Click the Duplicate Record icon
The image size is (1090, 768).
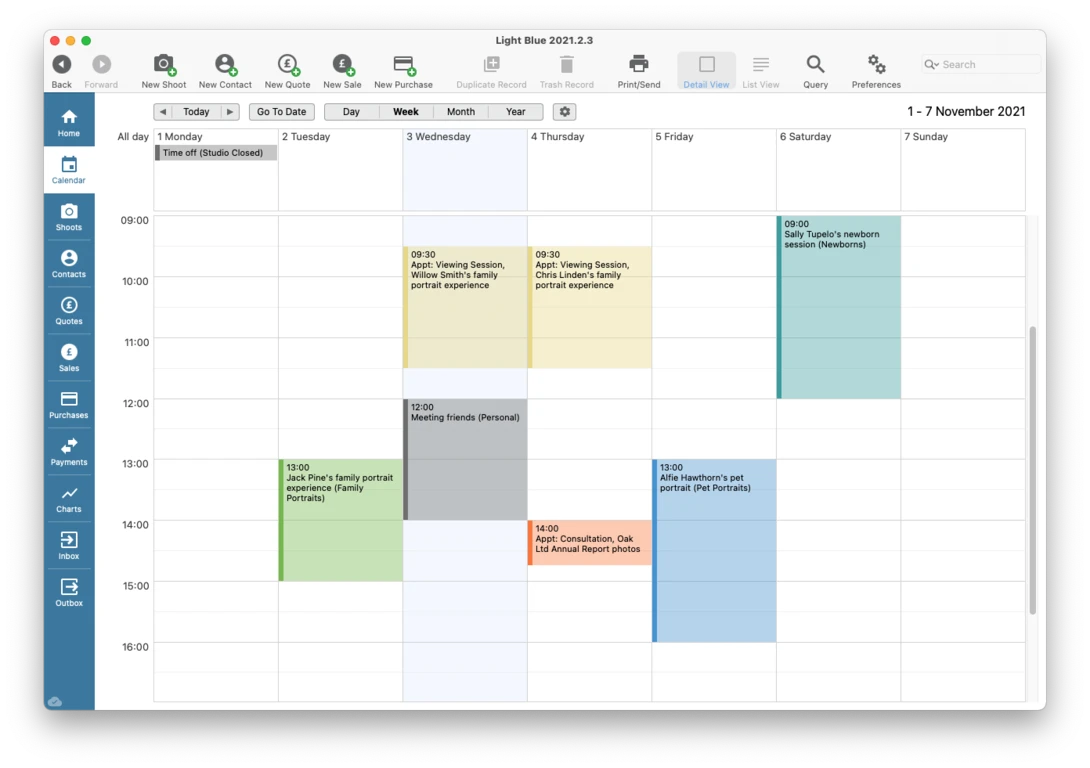tap(491, 65)
